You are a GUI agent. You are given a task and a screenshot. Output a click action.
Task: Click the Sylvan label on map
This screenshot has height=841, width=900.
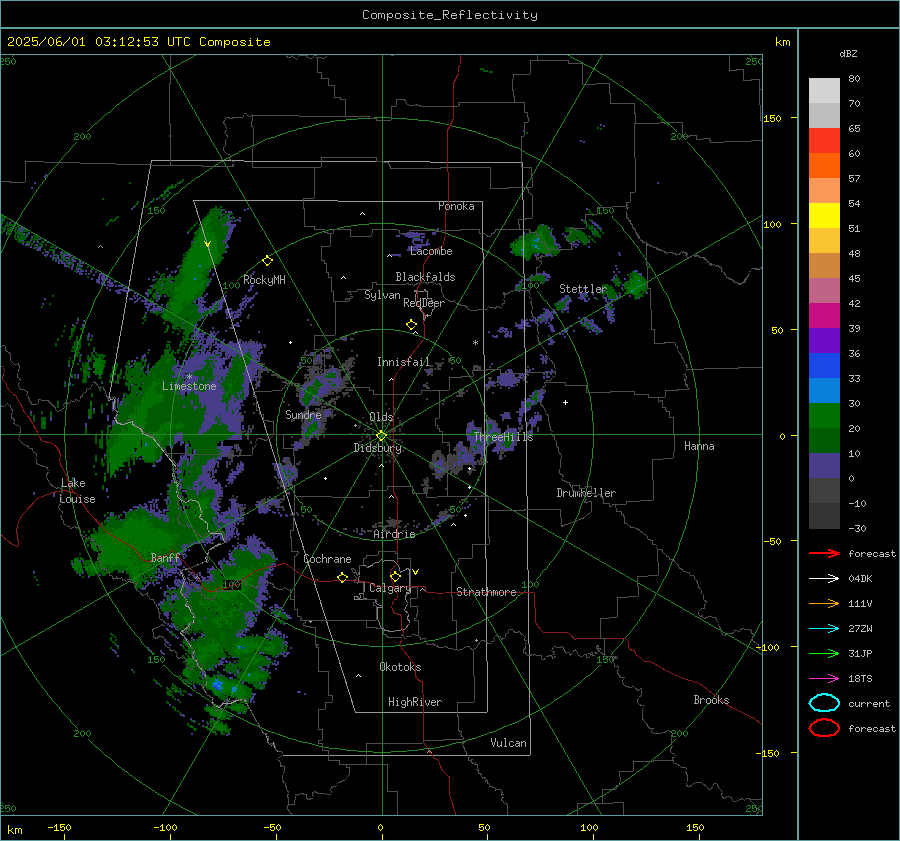pyautogui.click(x=382, y=295)
